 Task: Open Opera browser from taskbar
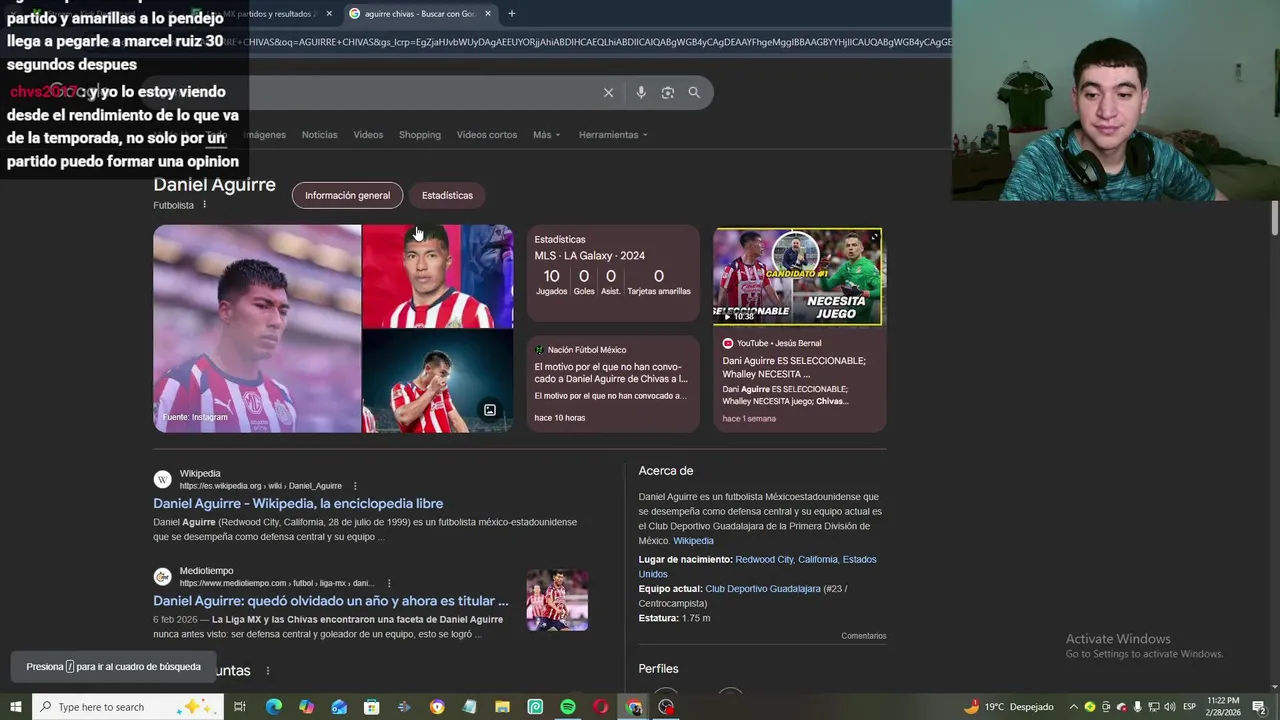tap(601, 707)
